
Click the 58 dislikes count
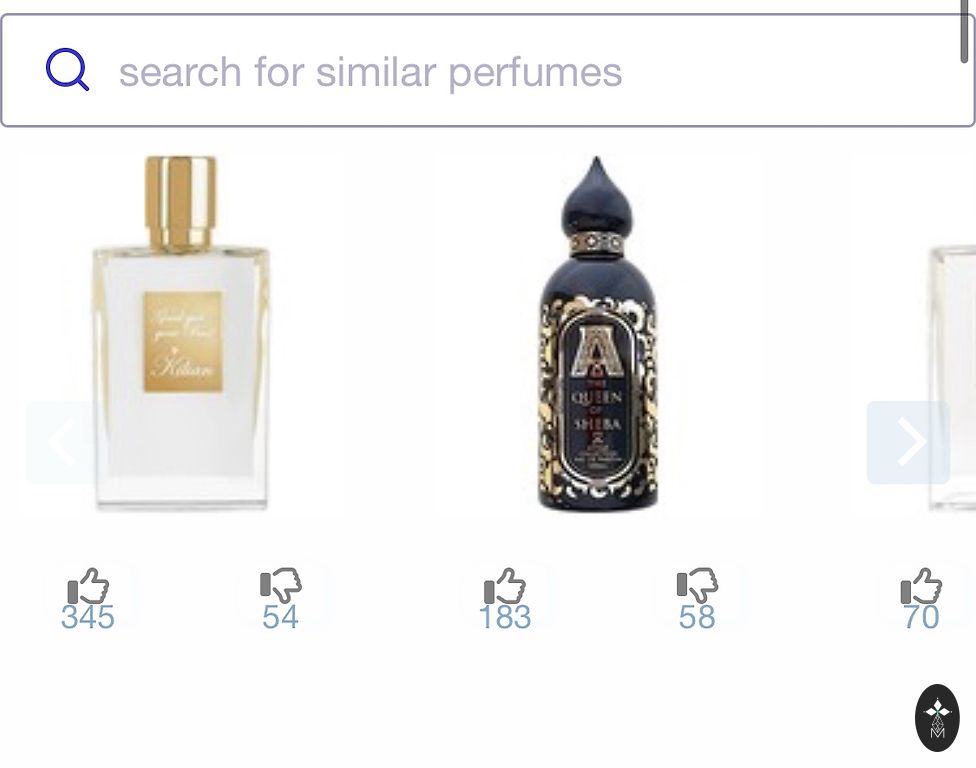pyautogui.click(x=697, y=617)
